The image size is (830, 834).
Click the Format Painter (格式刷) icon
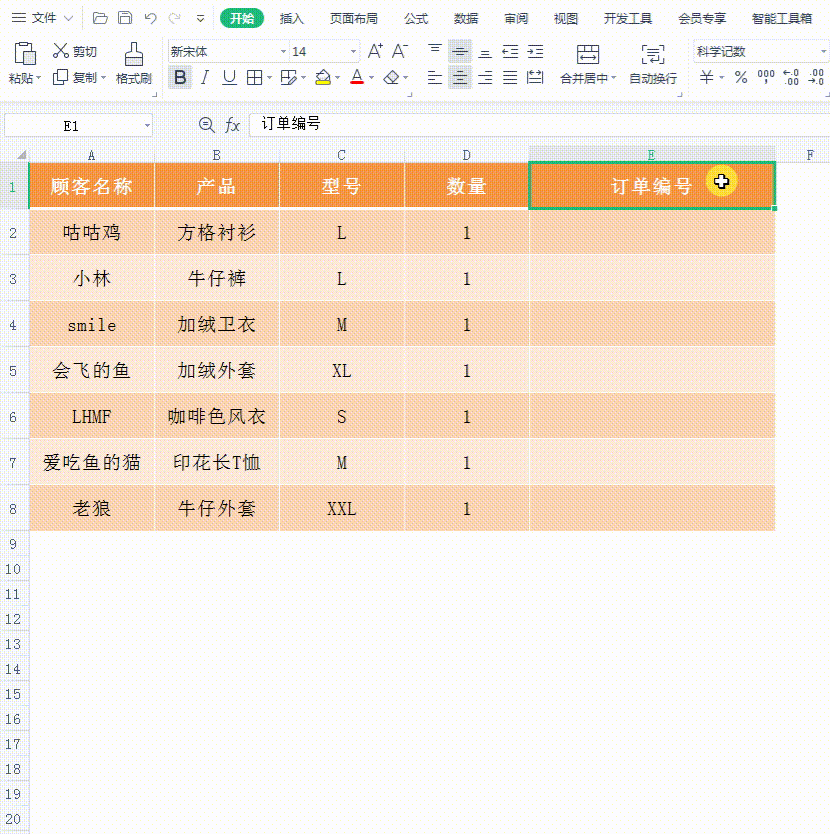[x=133, y=55]
